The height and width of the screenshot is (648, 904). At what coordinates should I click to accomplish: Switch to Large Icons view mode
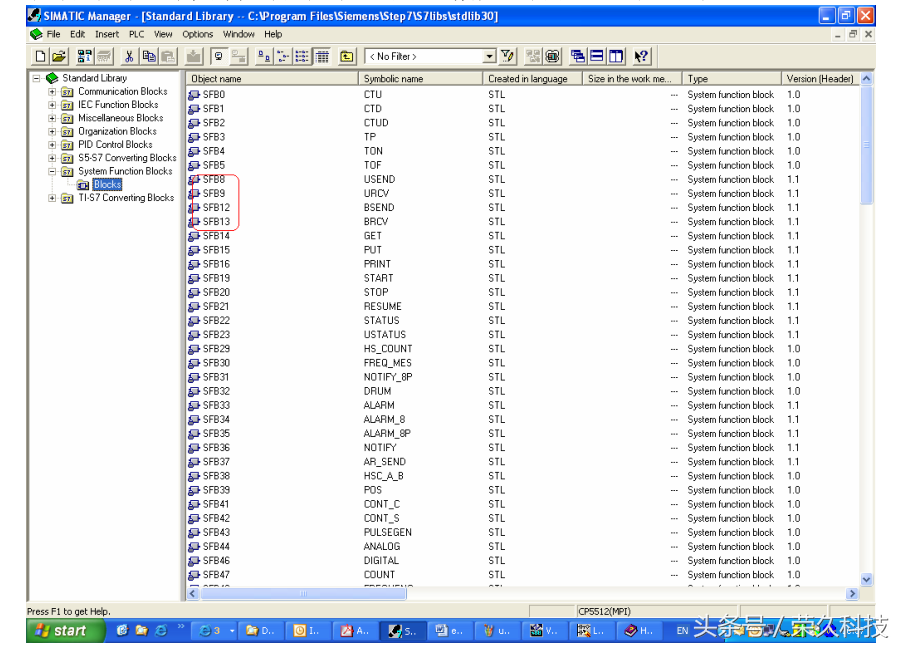coord(263,57)
